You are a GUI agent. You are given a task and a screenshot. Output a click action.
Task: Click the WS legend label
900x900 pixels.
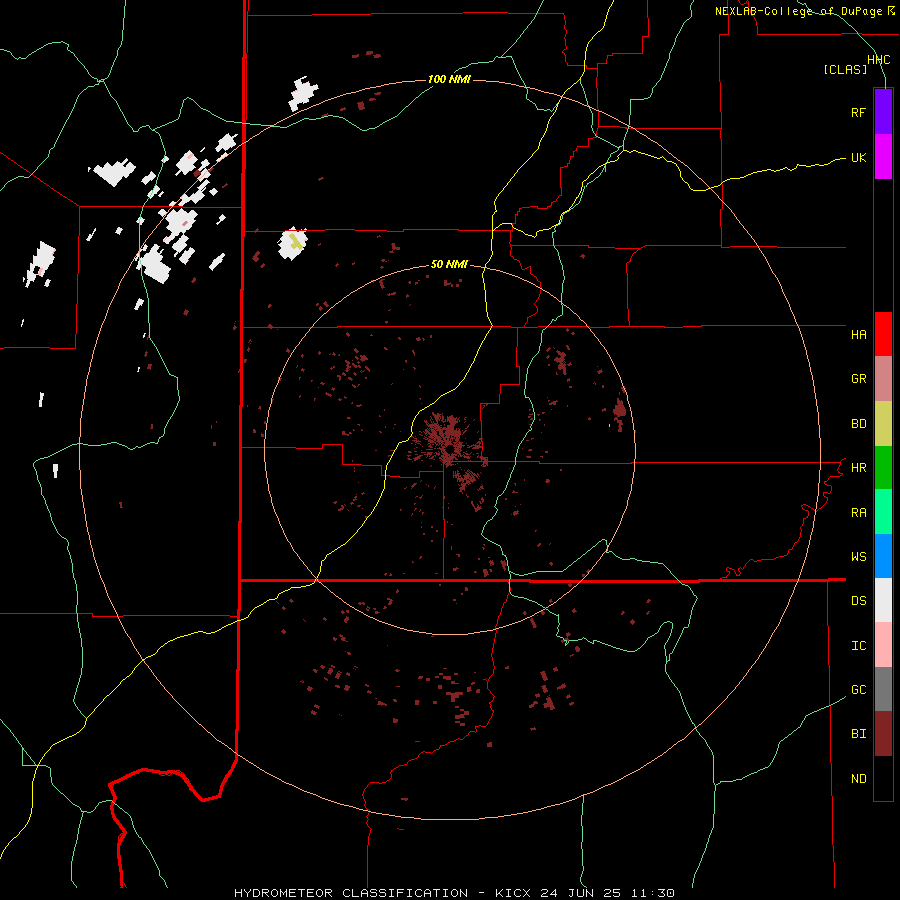click(x=858, y=557)
